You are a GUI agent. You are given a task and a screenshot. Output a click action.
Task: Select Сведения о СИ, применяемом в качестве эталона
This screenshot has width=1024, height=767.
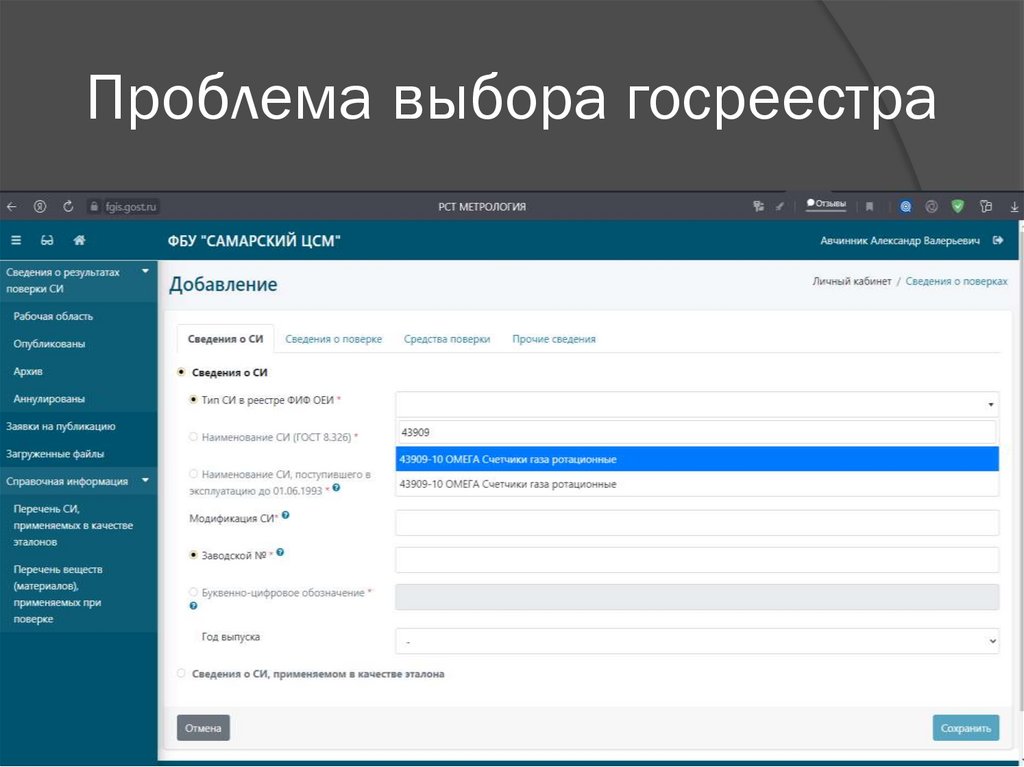pyautogui.click(x=181, y=673)
